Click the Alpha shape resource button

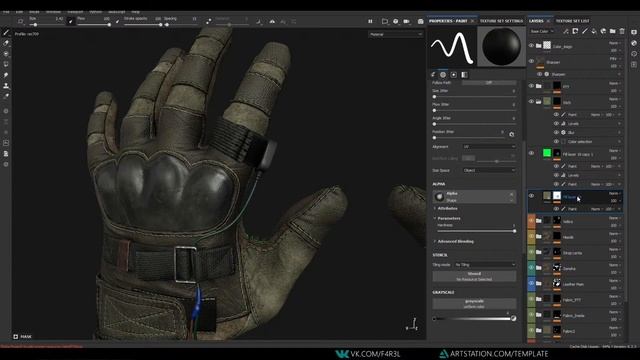tap(474, 197)
